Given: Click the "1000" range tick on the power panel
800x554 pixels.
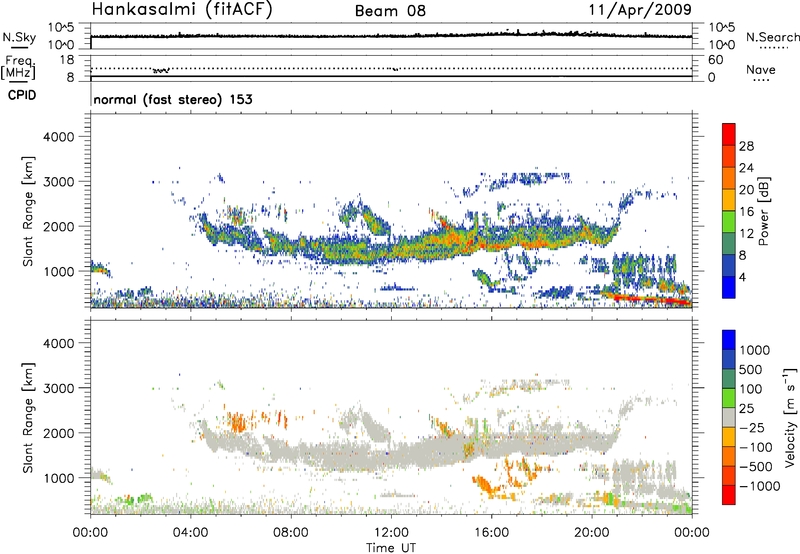Looking at the screenshot, I should point(59,271).
